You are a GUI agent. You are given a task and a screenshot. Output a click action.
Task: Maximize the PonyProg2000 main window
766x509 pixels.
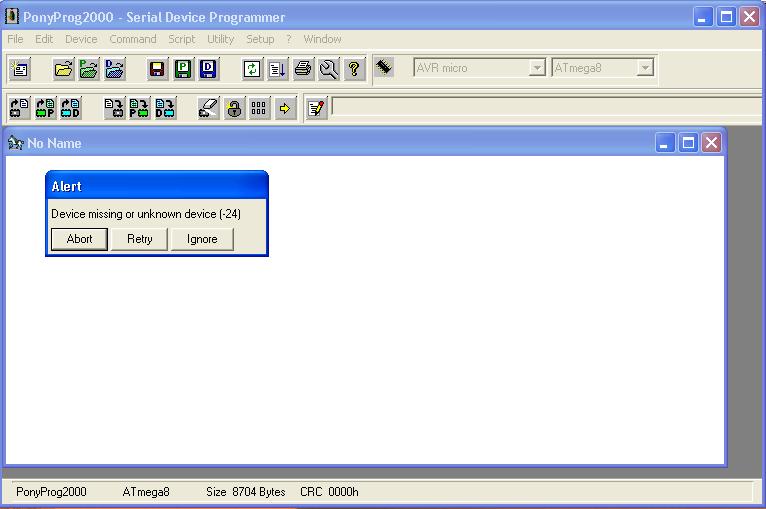pos(726,17)
